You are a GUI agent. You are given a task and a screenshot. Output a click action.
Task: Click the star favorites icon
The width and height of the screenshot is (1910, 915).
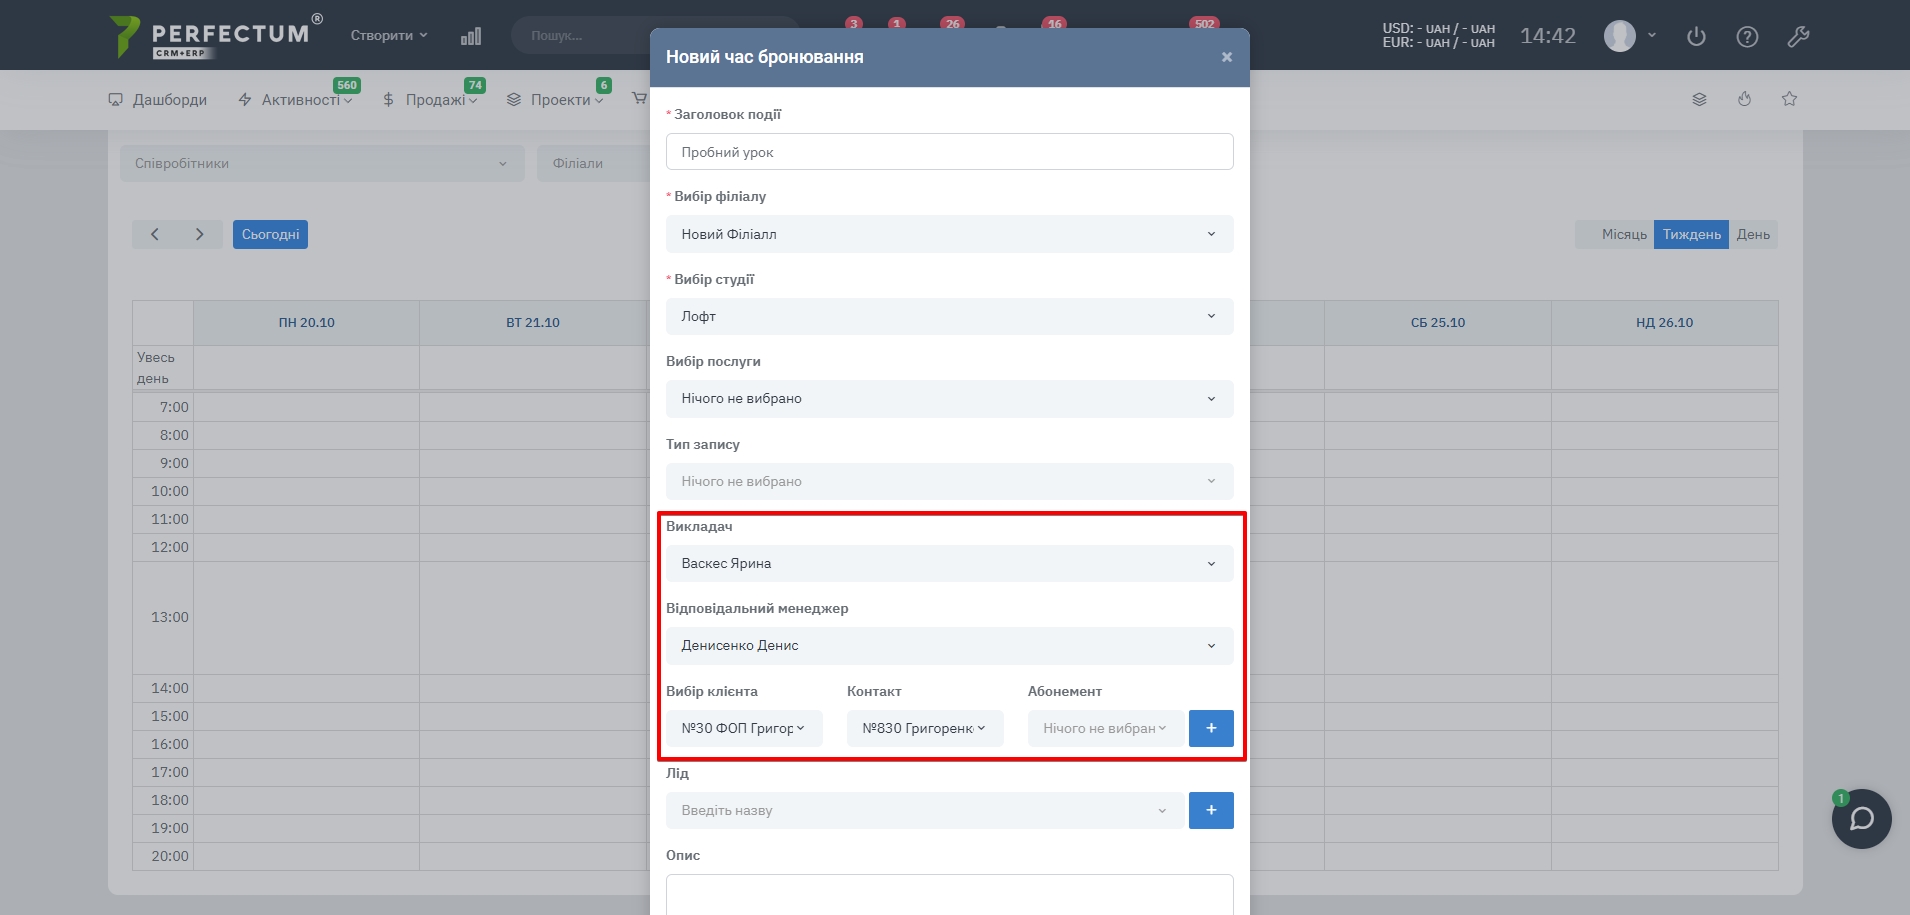coord(1789,99)
